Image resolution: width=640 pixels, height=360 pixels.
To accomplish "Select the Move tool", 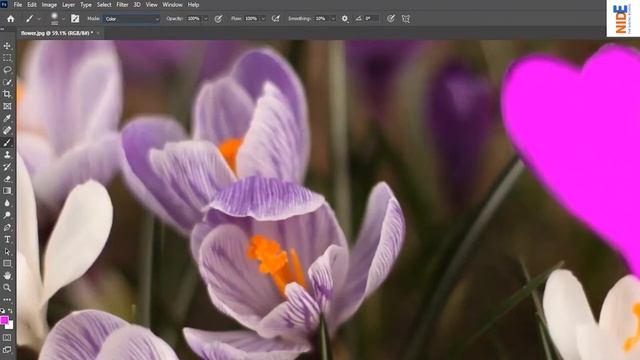I will tap(7, 46).
